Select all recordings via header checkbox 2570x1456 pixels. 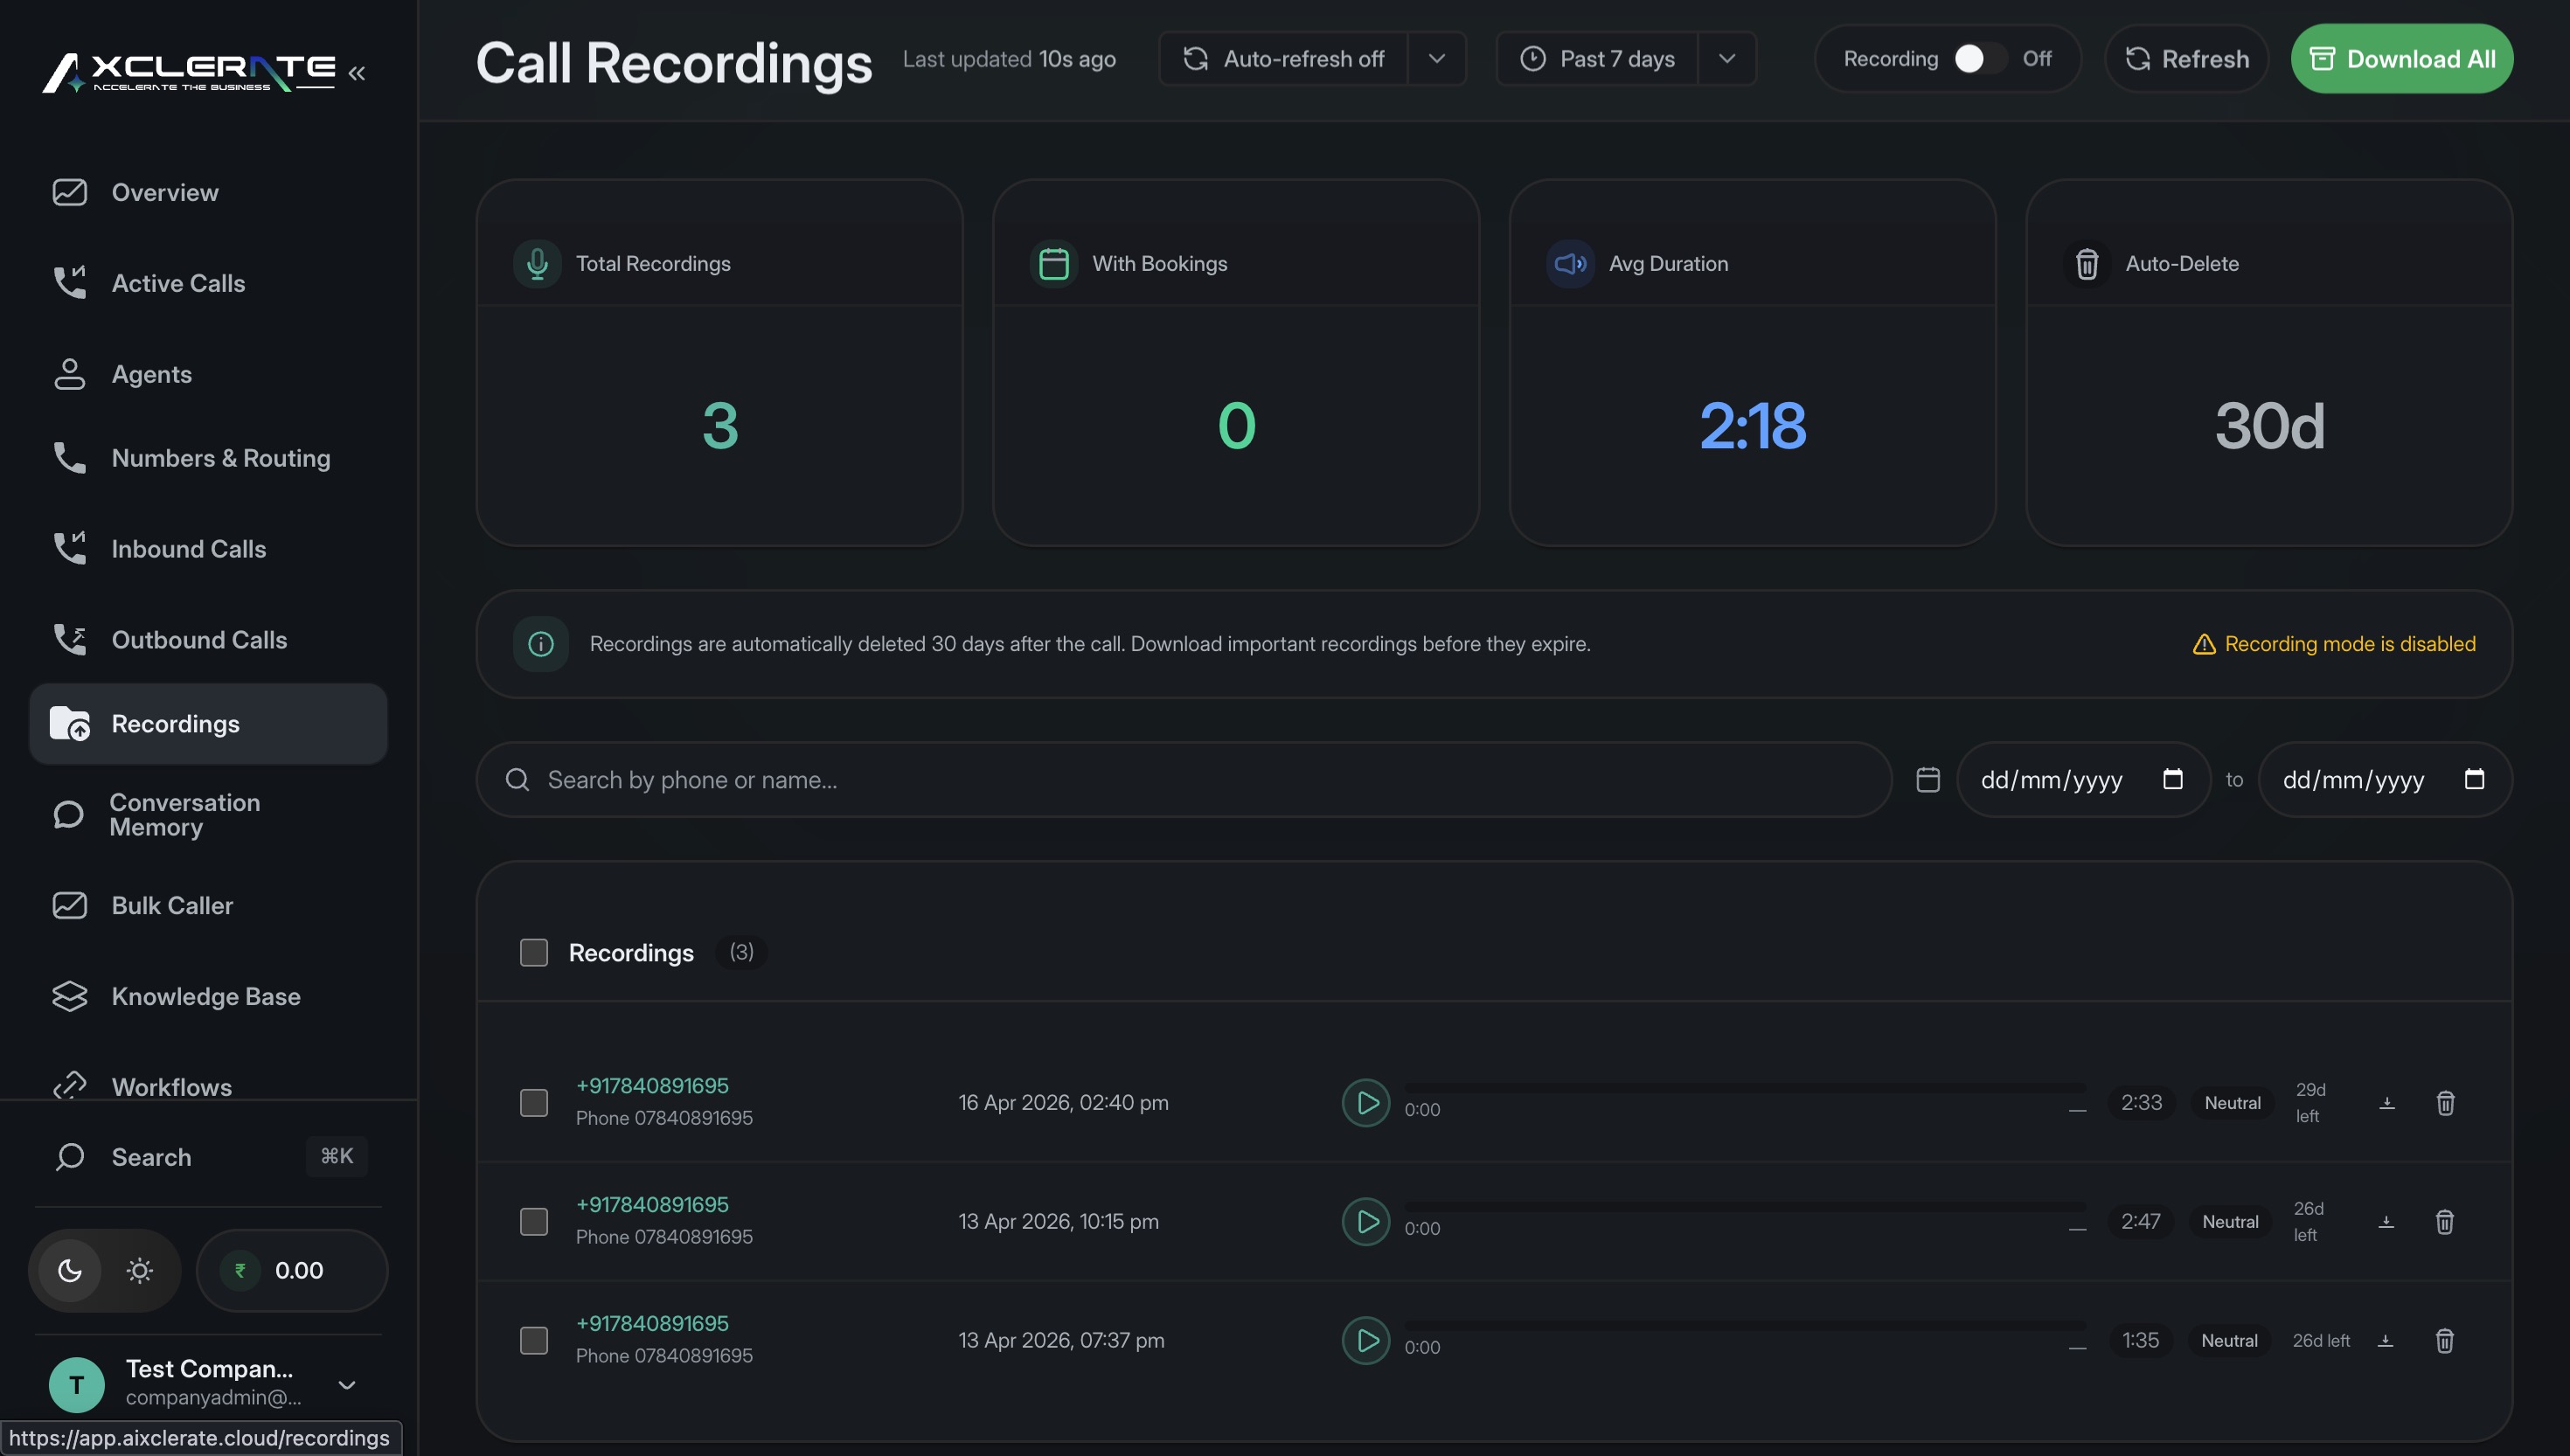(534, 952)
